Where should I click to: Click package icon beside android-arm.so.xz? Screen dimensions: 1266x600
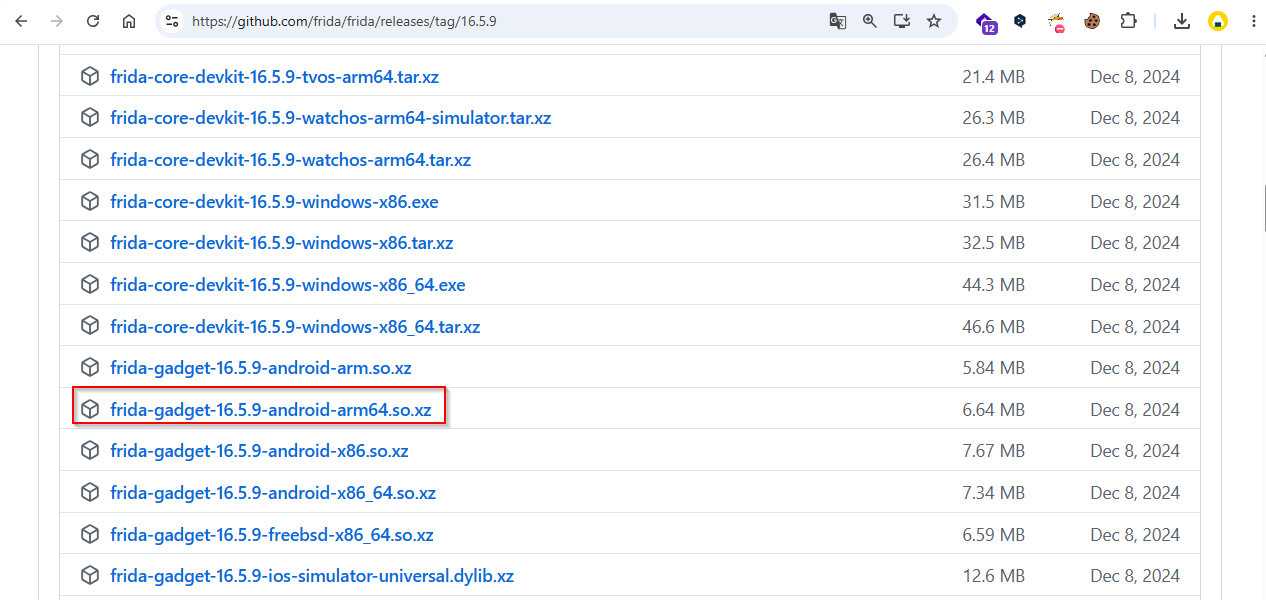[x=90, y=368]
